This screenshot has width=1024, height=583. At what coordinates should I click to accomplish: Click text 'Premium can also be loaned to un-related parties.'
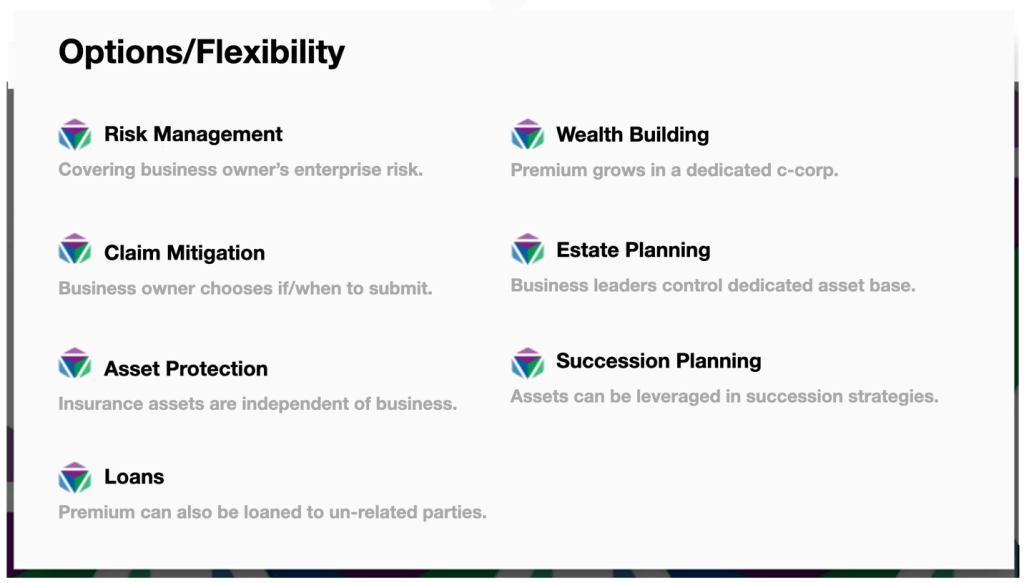click(x=272, y=512)
